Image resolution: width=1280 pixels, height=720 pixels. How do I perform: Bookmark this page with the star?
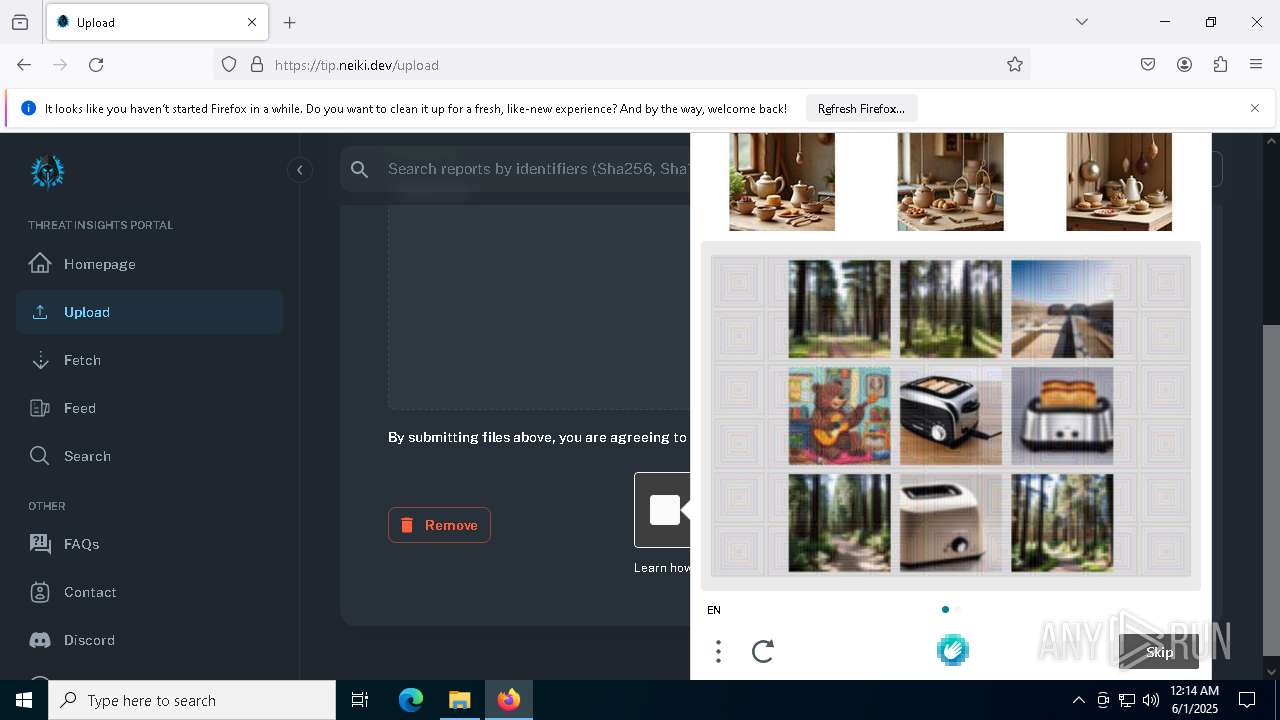pos(1015,65)
